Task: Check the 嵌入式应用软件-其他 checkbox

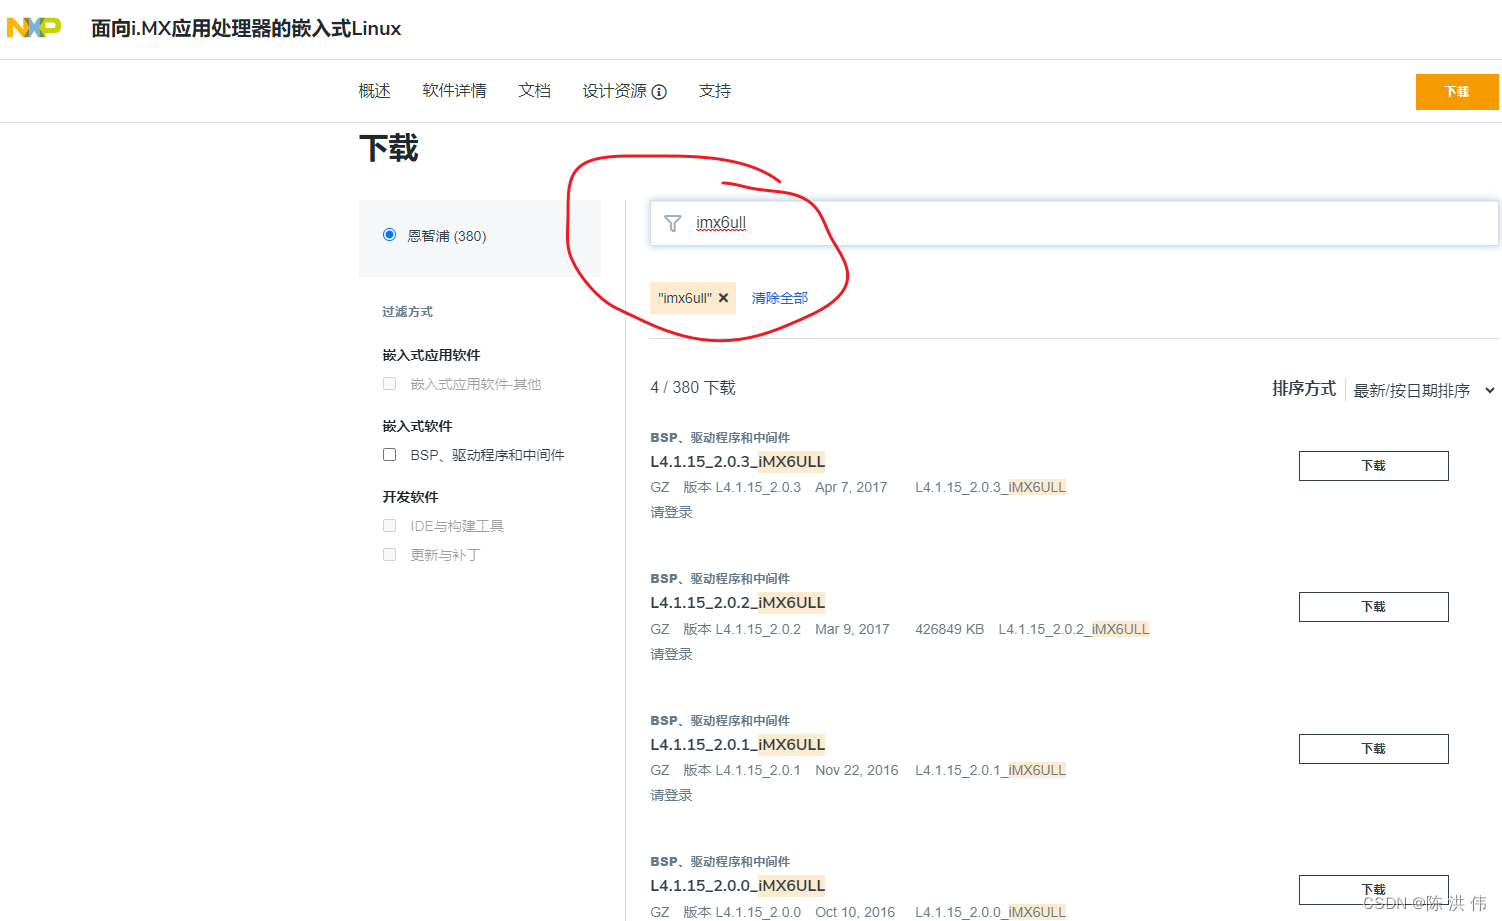Action: click(390, 384)
